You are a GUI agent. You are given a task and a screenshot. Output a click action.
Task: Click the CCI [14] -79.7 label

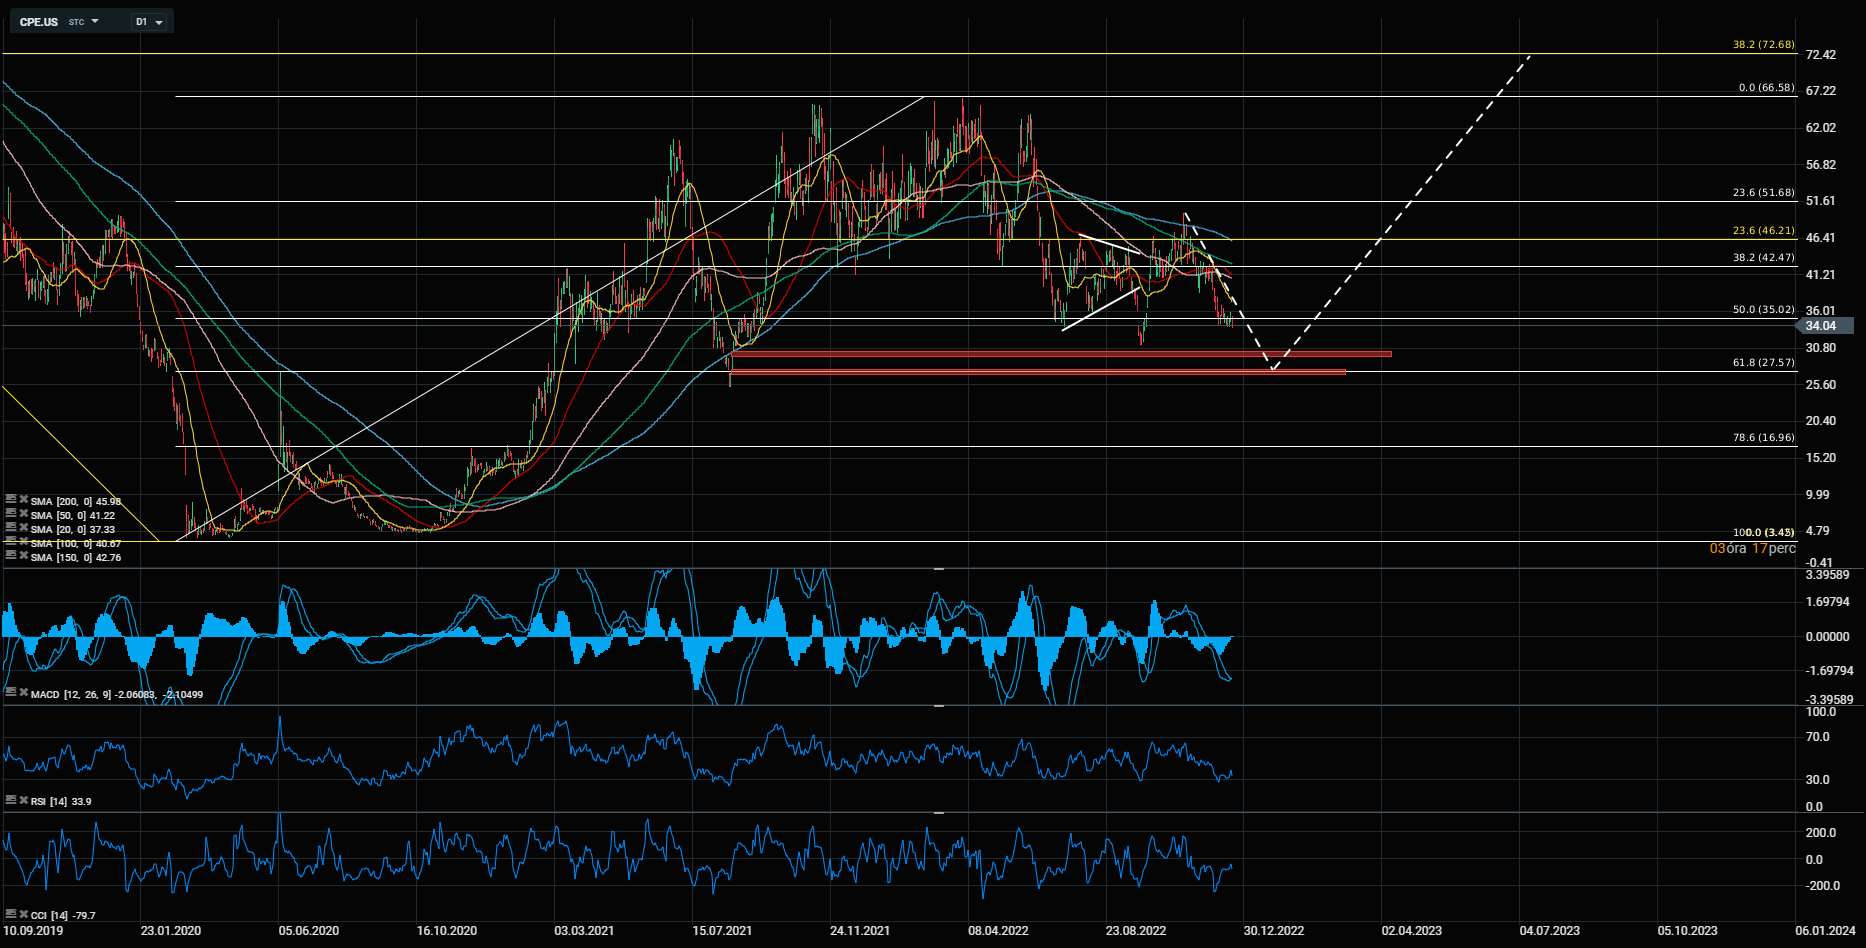pyautogui.click(x=63, y=915)
